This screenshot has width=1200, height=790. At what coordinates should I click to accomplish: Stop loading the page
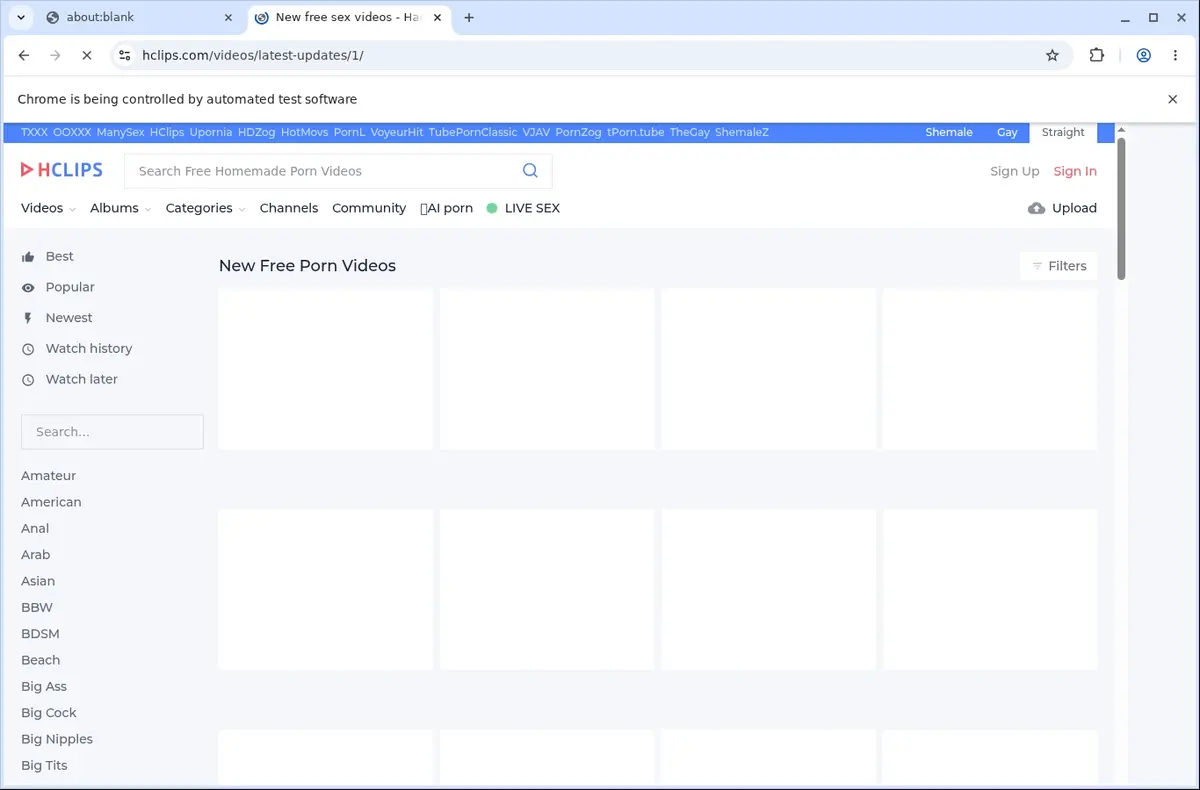coord(86,55)
